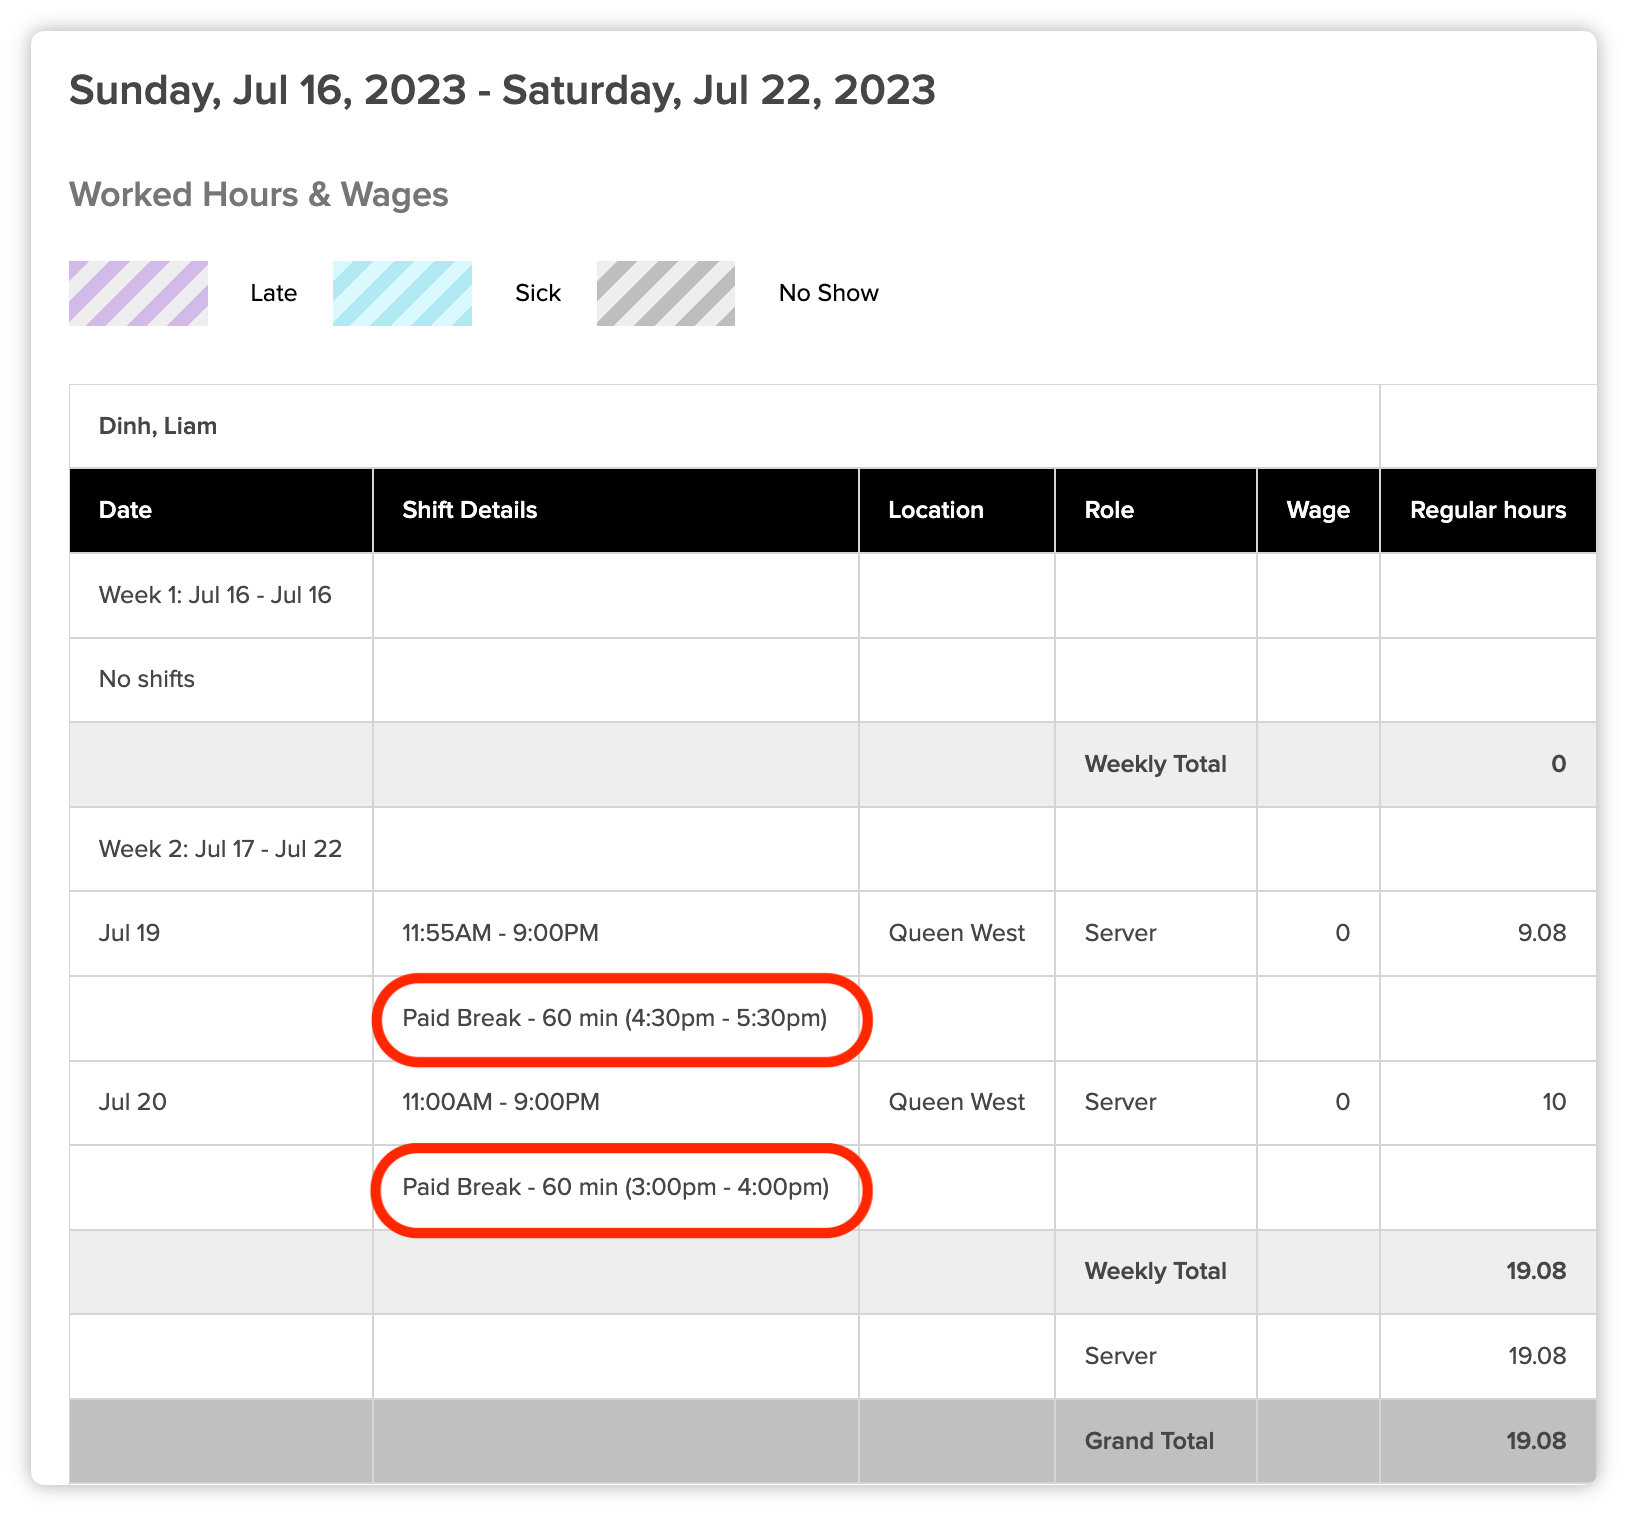The height and width of the screenshot is (1516, 1628).
Task: Click the Wage column header
Action: 1318,510
